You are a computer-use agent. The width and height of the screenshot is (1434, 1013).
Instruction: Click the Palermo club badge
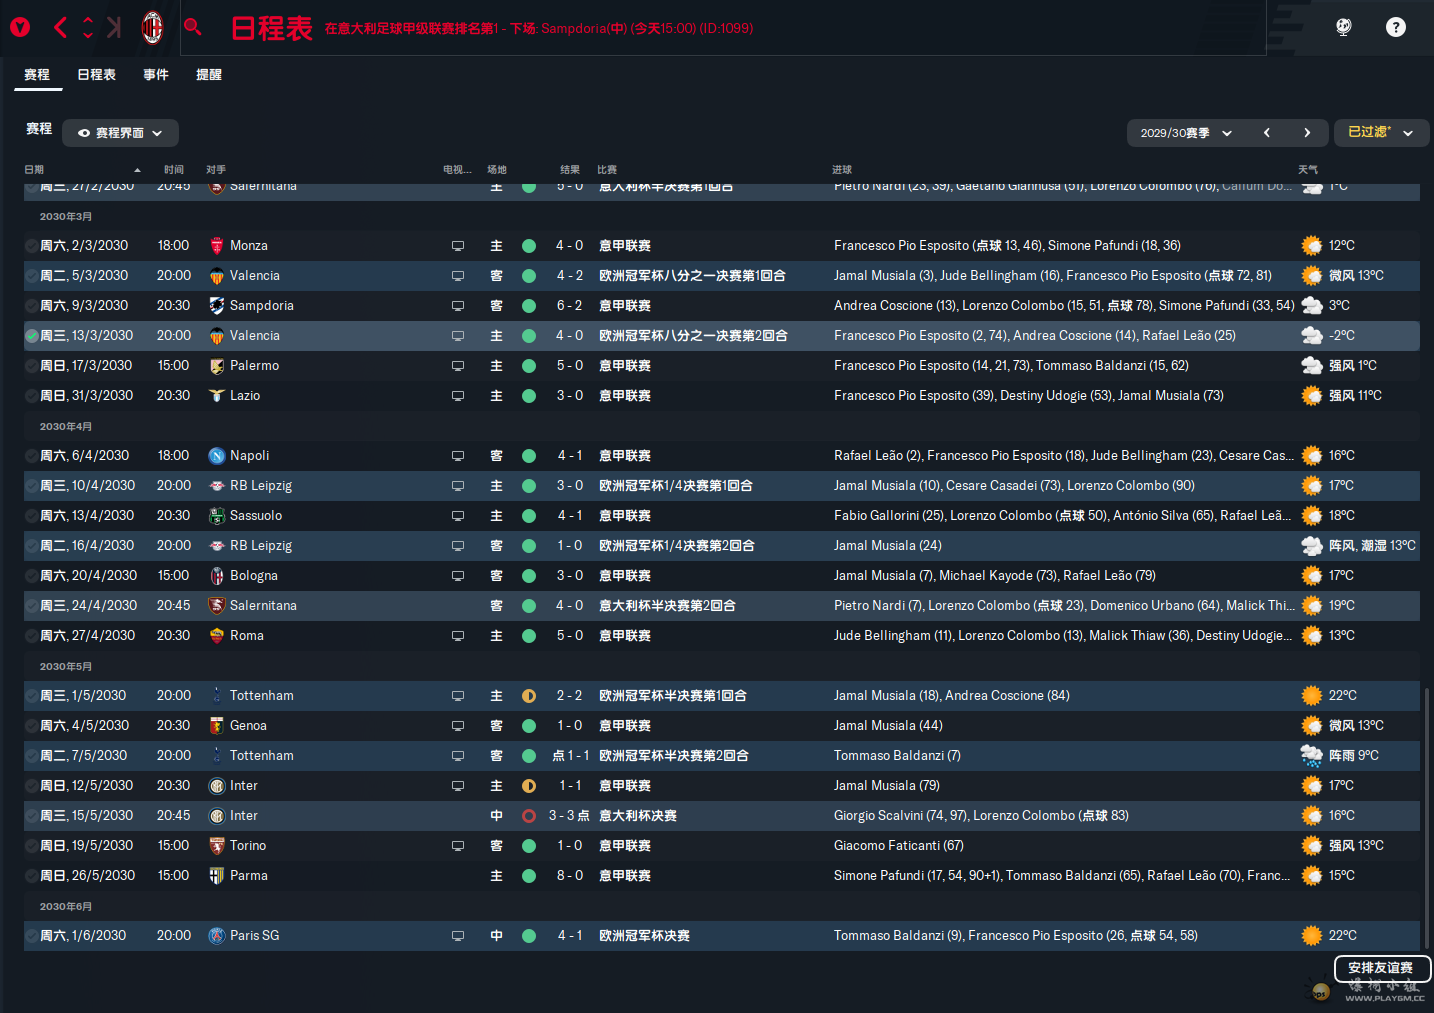217,366
